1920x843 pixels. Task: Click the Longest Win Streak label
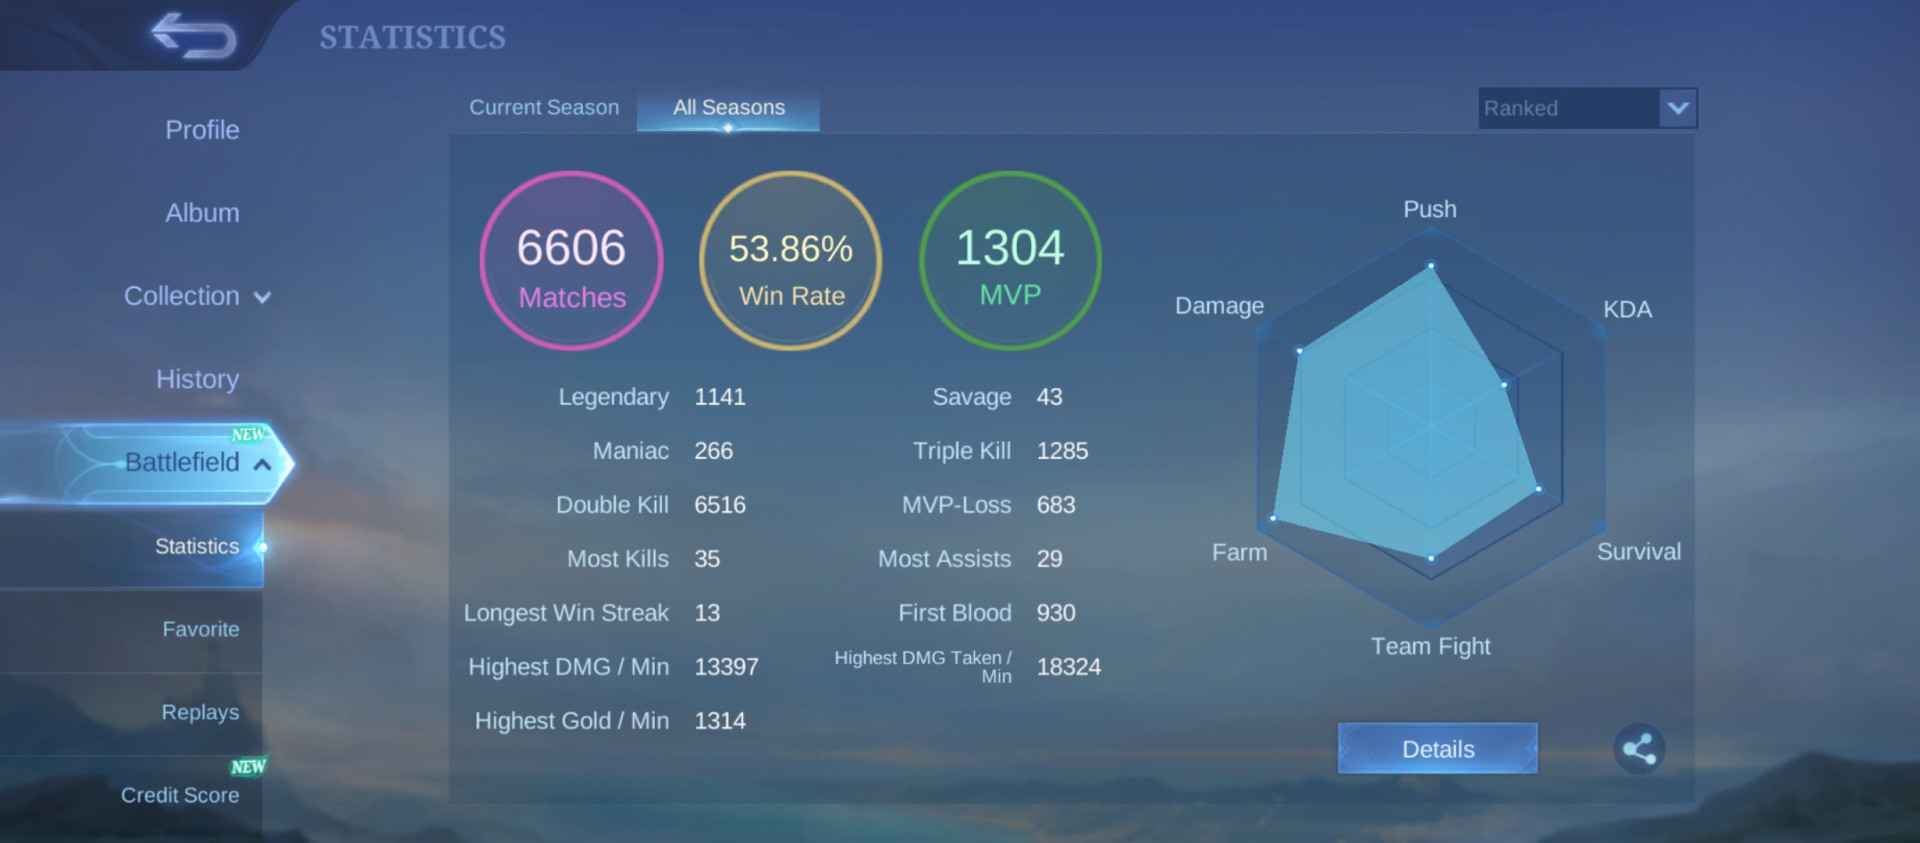[566, 613]
